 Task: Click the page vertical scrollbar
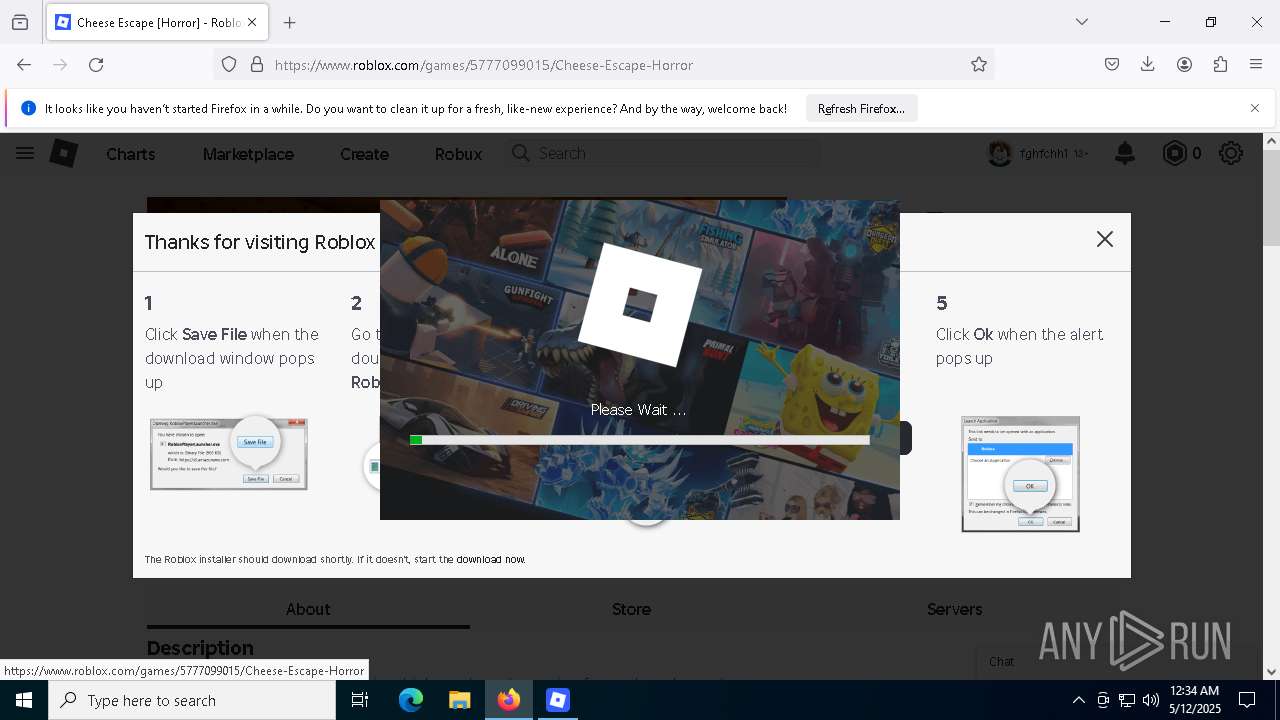point(1271,200)
